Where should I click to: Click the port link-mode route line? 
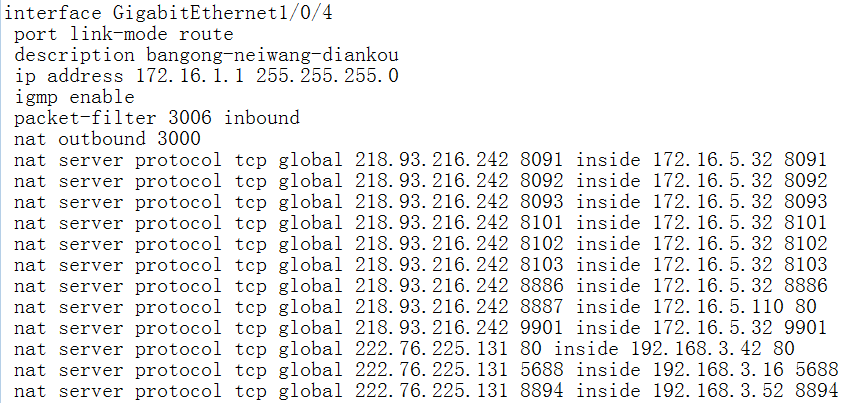tap(123, 34)
